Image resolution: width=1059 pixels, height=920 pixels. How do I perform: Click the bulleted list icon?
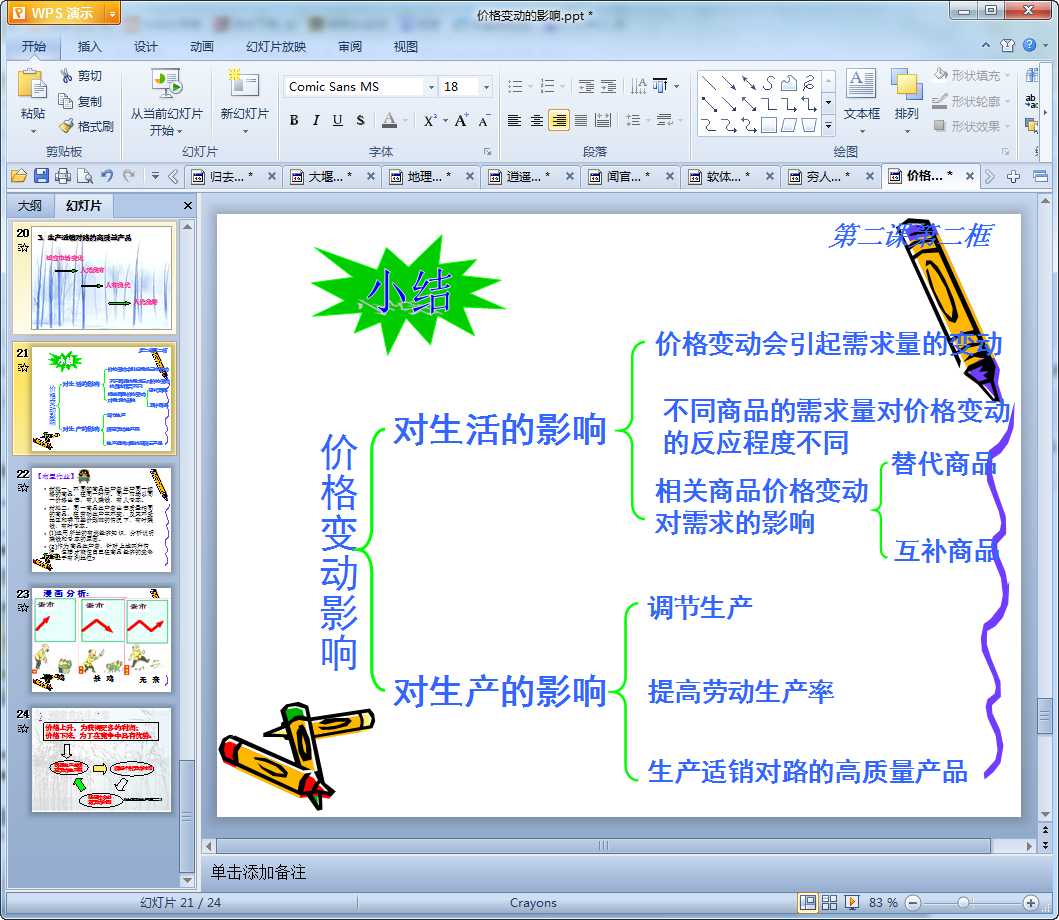515,86
